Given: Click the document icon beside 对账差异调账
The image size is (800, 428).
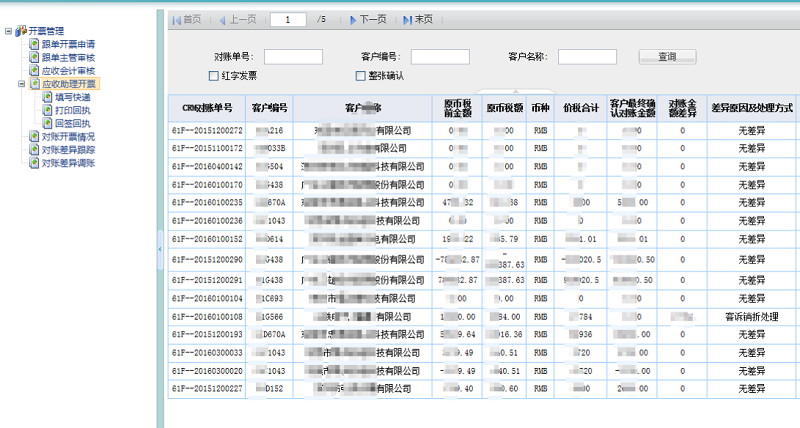Looking at the screenshot, I should (x=34, y=163).
